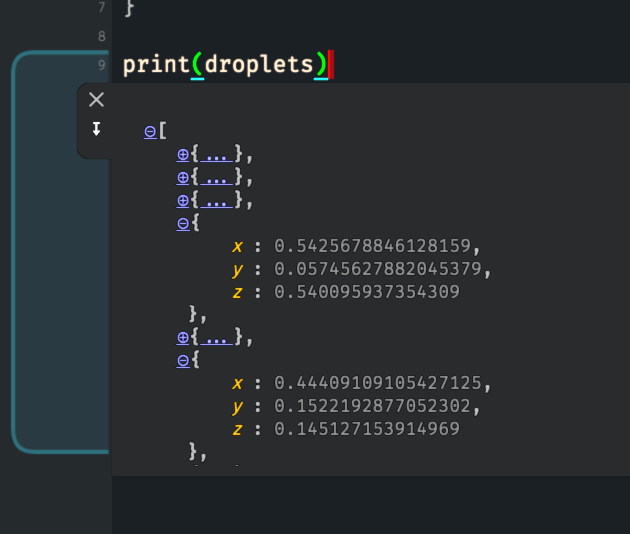Screen dimensions: 630x534
Task: Click the print keyword in the code
Action: tap(155, 66)
